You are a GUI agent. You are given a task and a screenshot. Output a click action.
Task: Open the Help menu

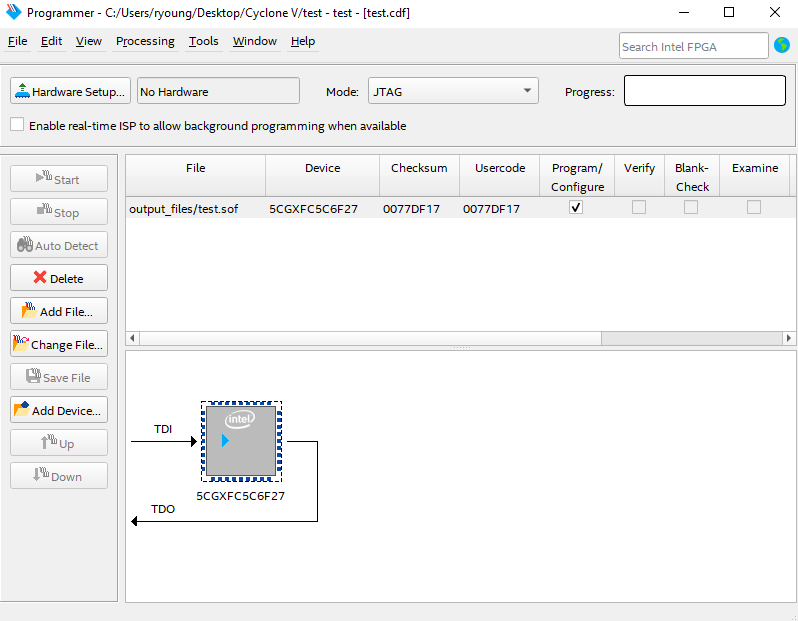pyautogui.click(x=303, y=41)
